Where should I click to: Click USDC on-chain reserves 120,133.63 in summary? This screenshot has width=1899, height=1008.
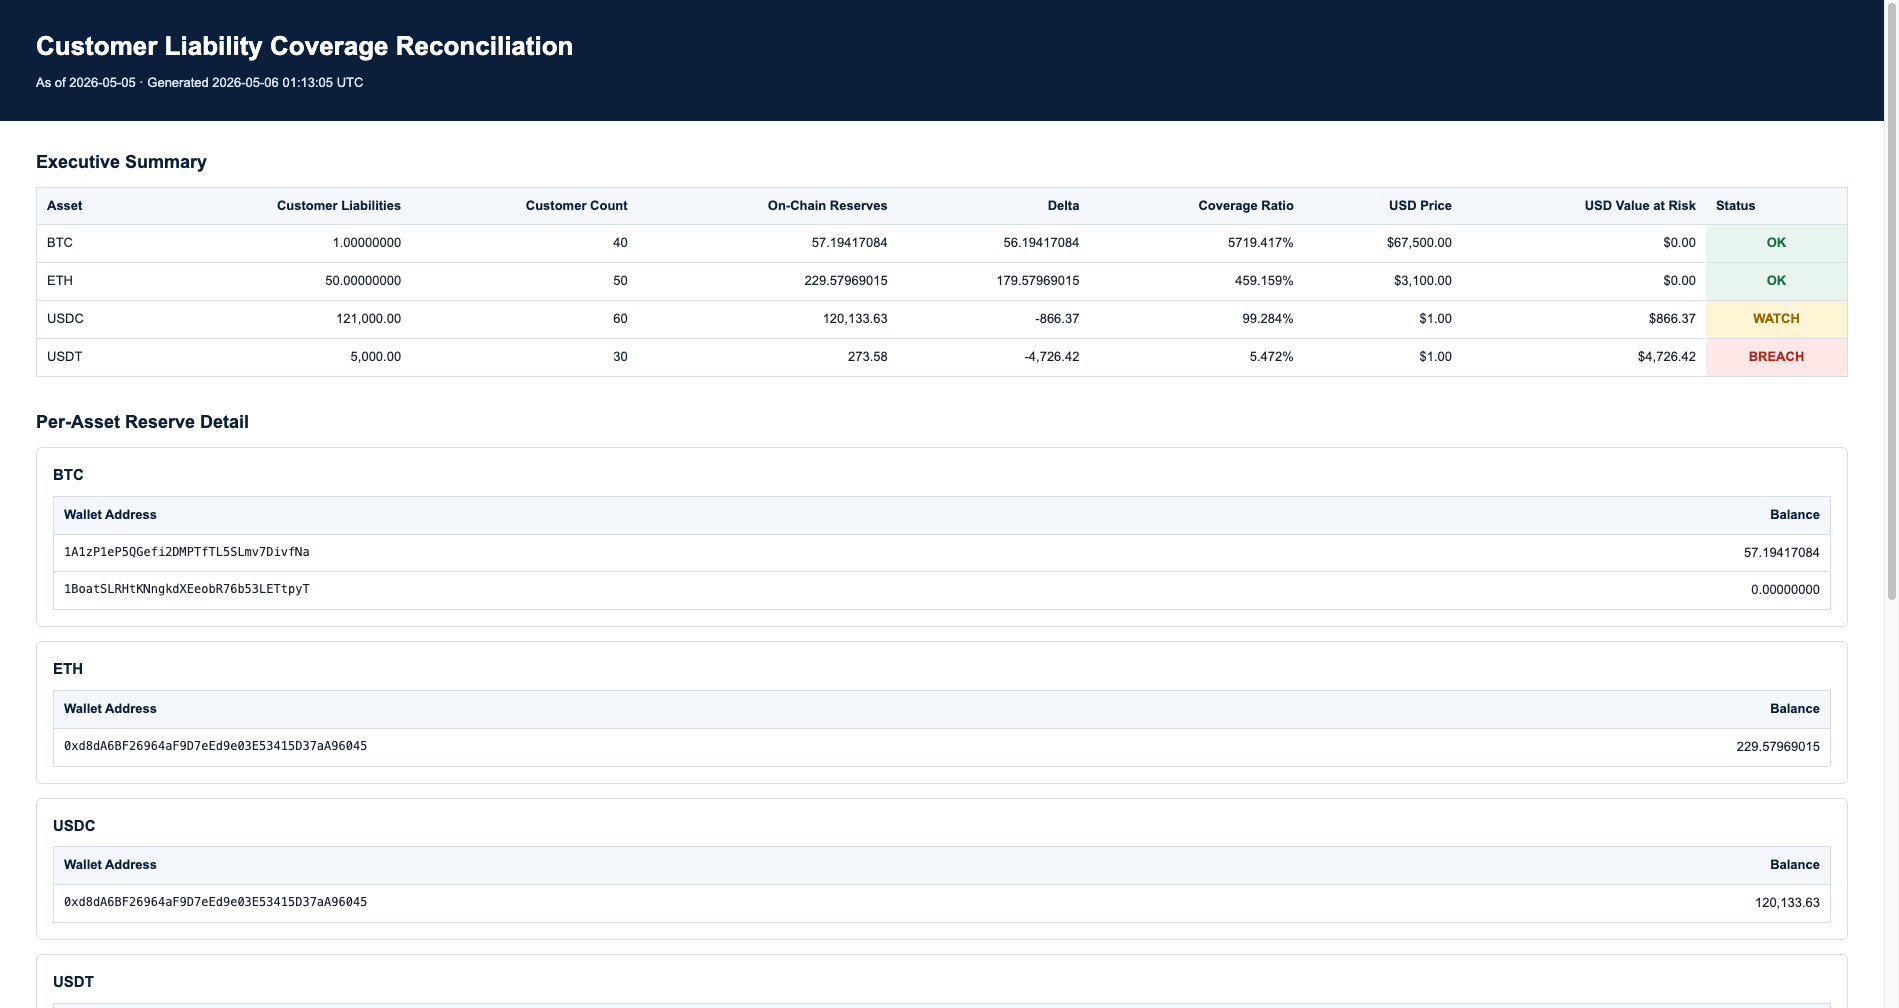pyautogui.click(x=855, y=319)
